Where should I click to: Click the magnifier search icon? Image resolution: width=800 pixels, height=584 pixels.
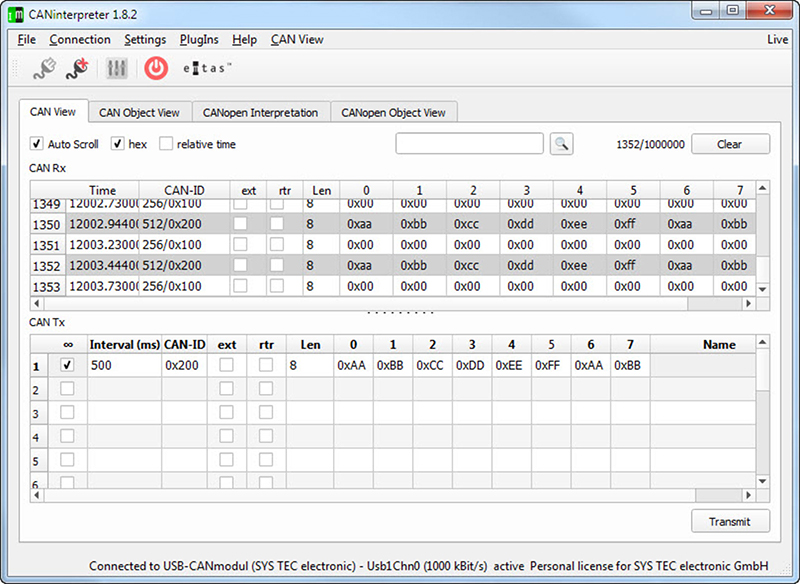point(561,144)
